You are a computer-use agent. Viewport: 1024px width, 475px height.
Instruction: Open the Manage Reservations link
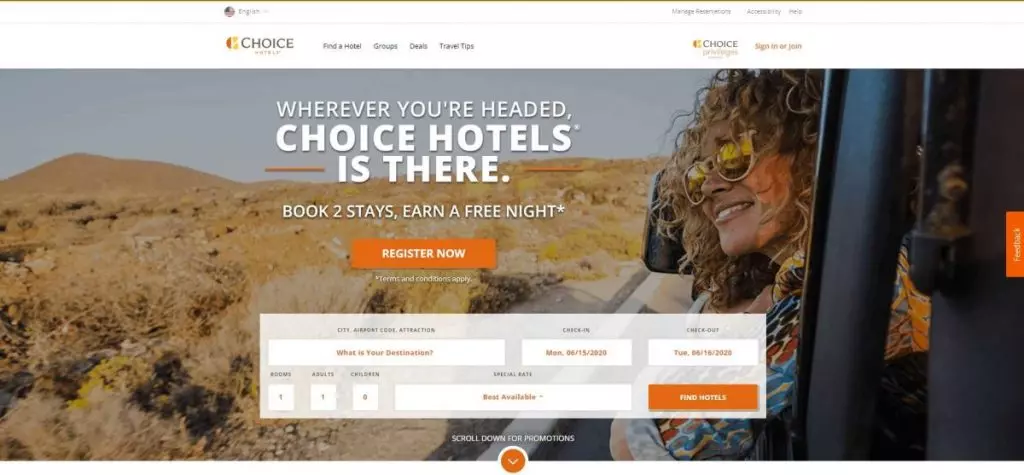coord(701,12)
